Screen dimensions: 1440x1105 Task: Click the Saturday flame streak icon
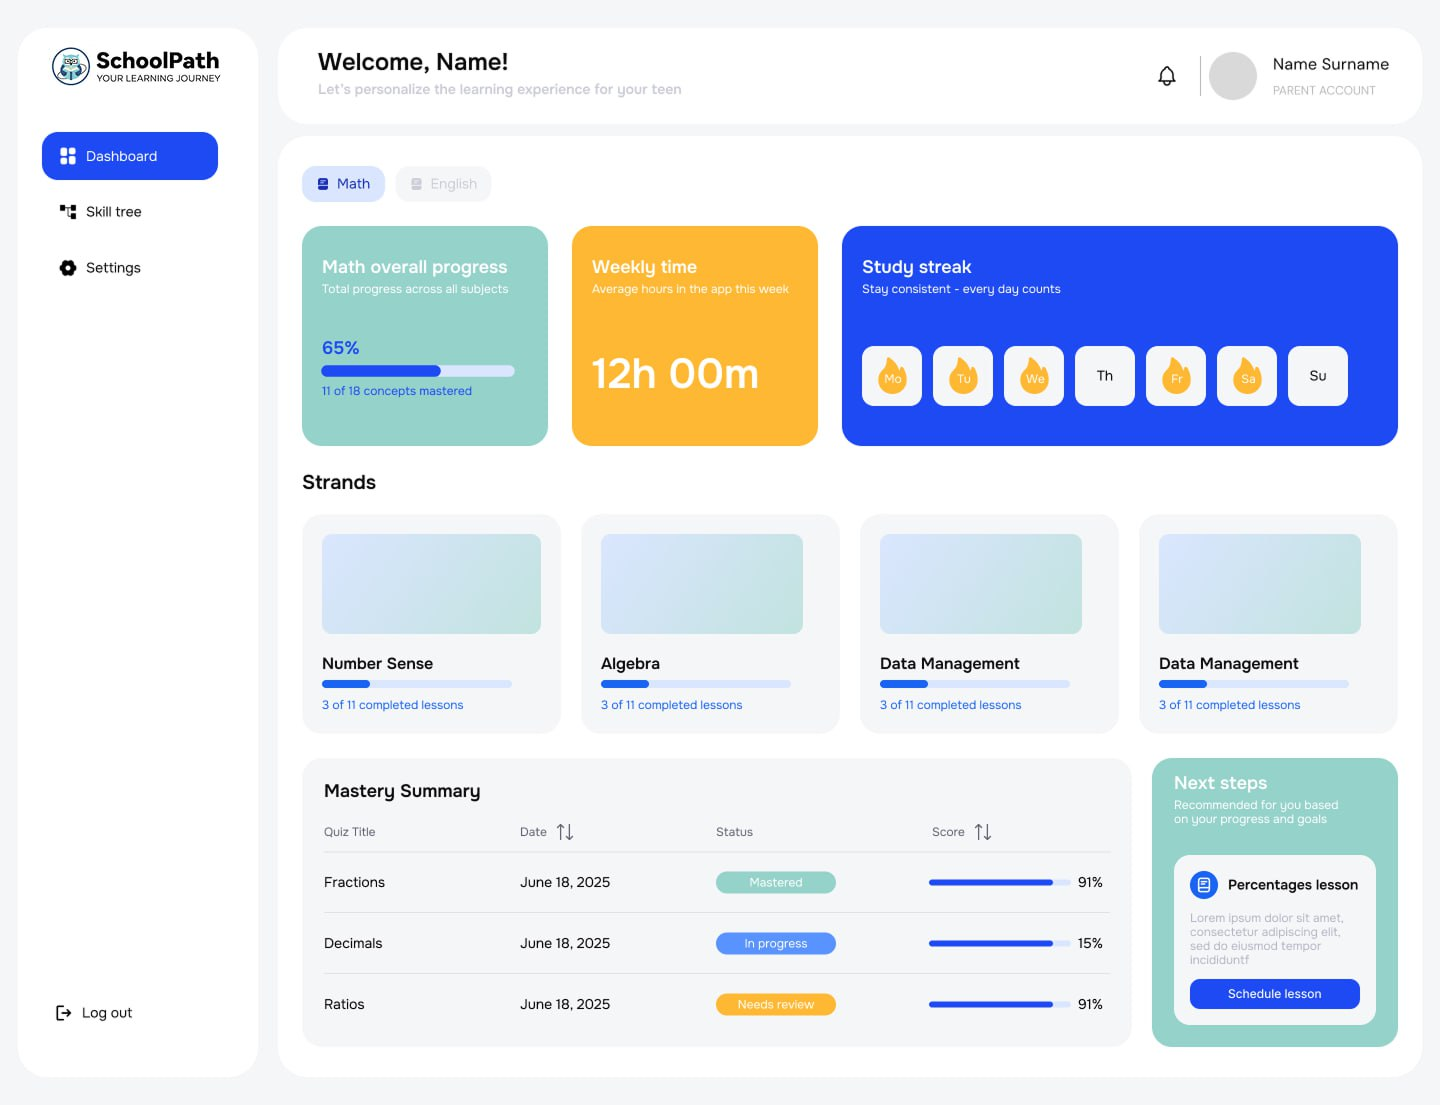1246,375
